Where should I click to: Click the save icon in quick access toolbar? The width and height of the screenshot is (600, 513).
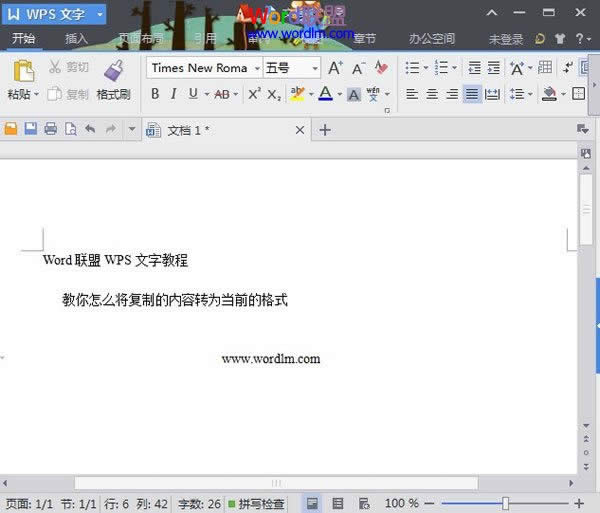coord(30,130)
